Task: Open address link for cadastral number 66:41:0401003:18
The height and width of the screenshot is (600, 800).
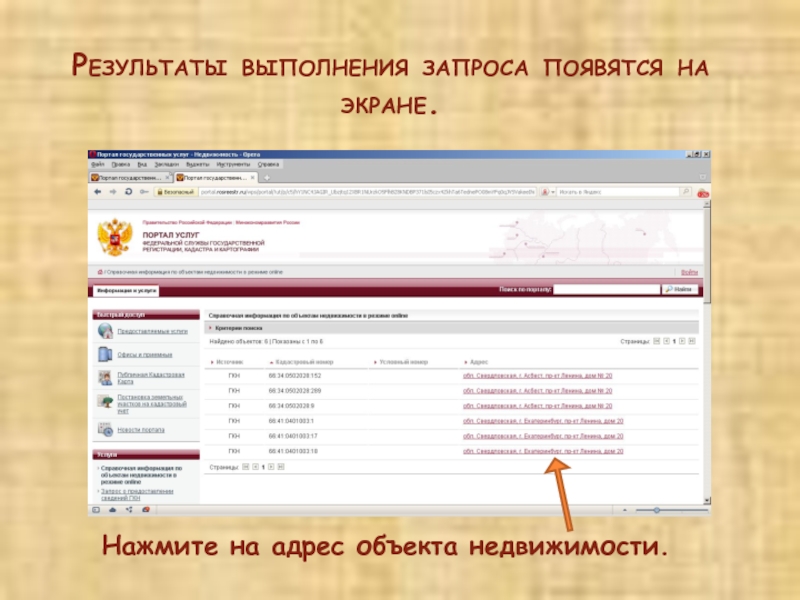Action: tap(543, 451)
